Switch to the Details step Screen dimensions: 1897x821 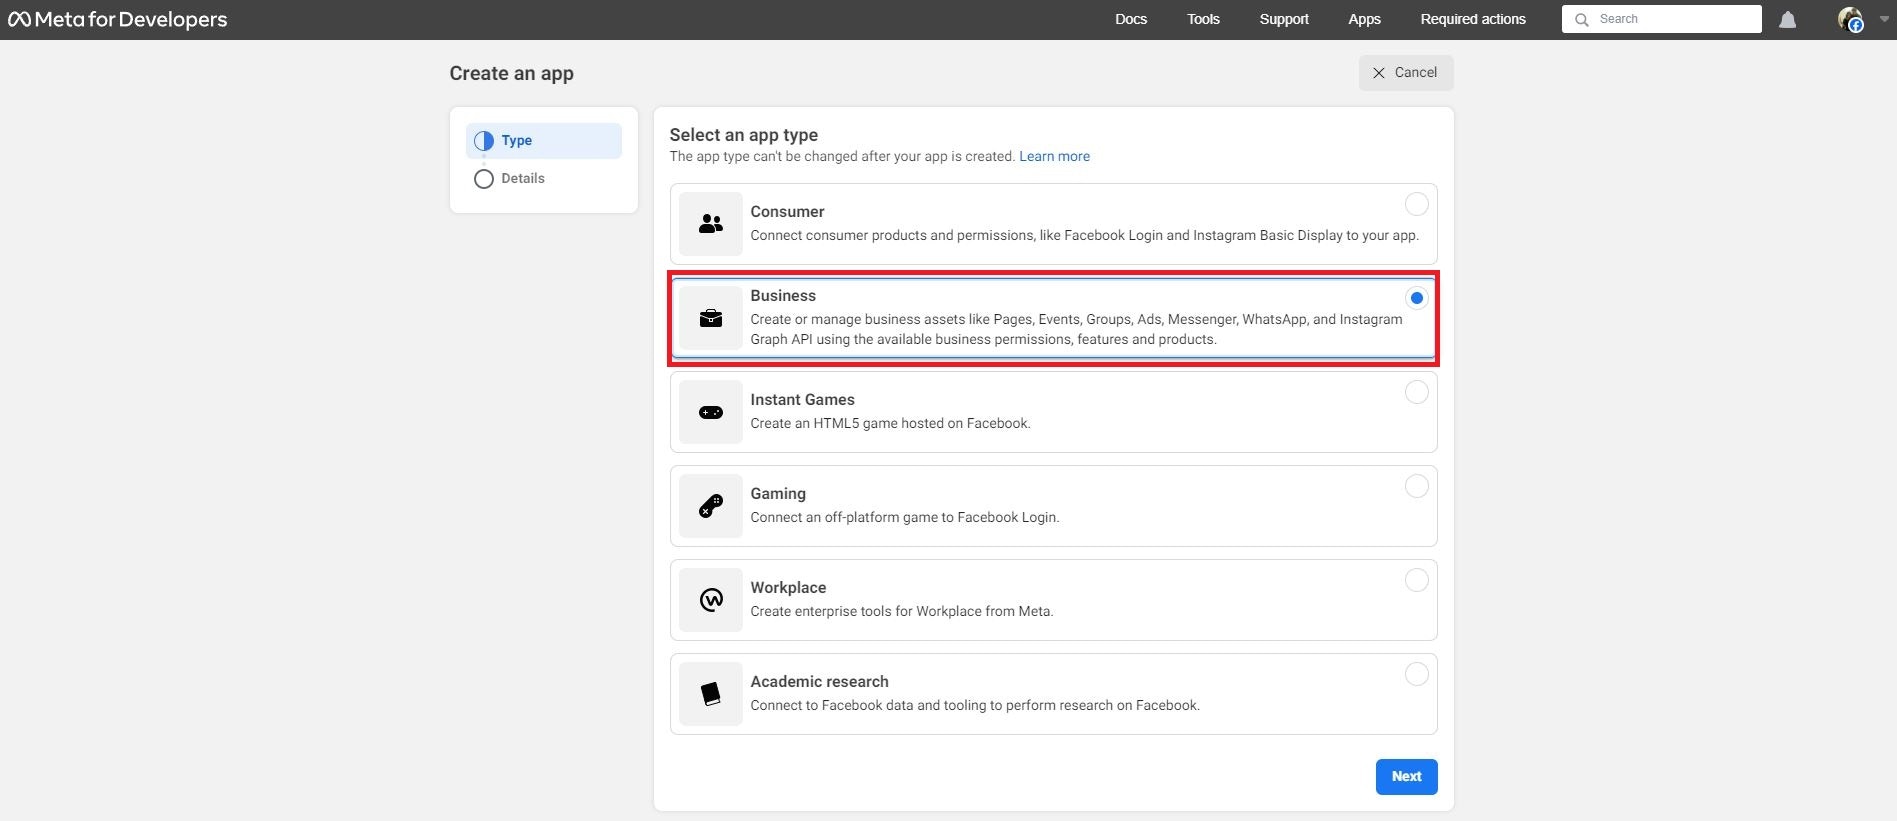544,179
